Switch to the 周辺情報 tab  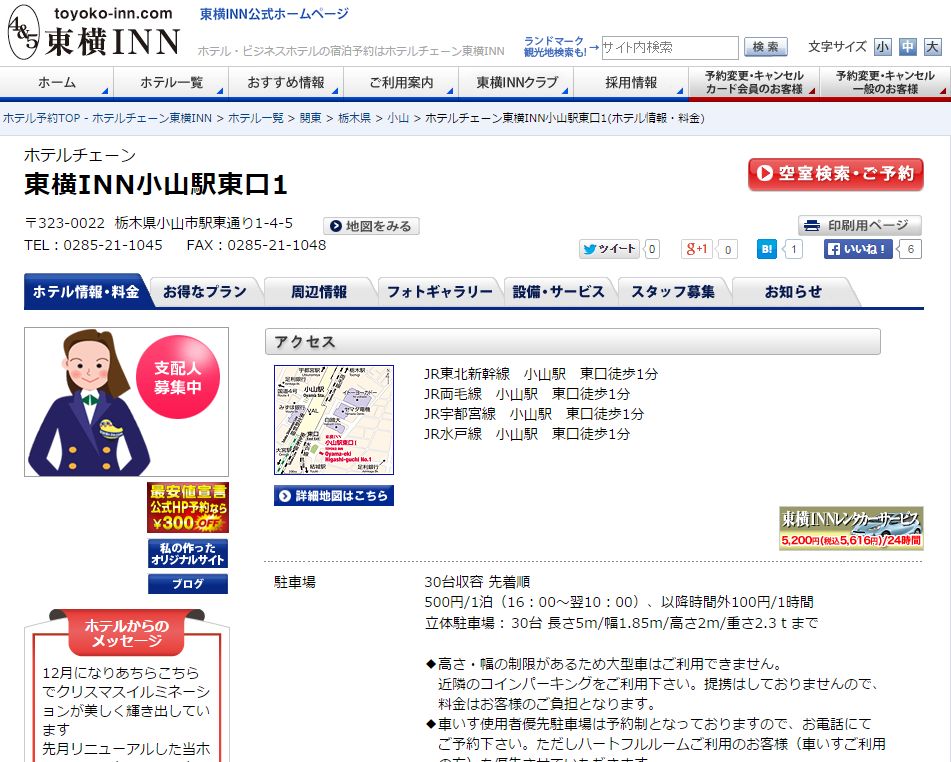[x=319, y=292]
